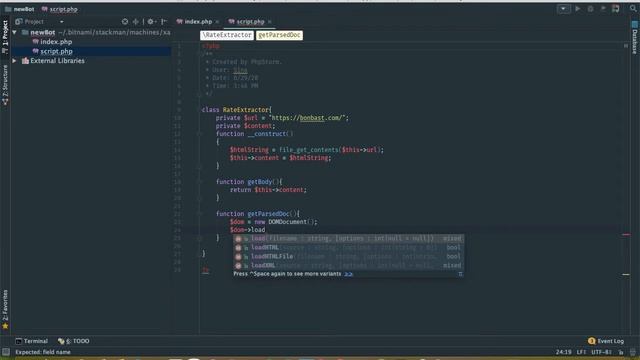This screenshot has width=640, height=360.
Task: Change UTF-8 file encoding
Action: [x=601, y=352]
